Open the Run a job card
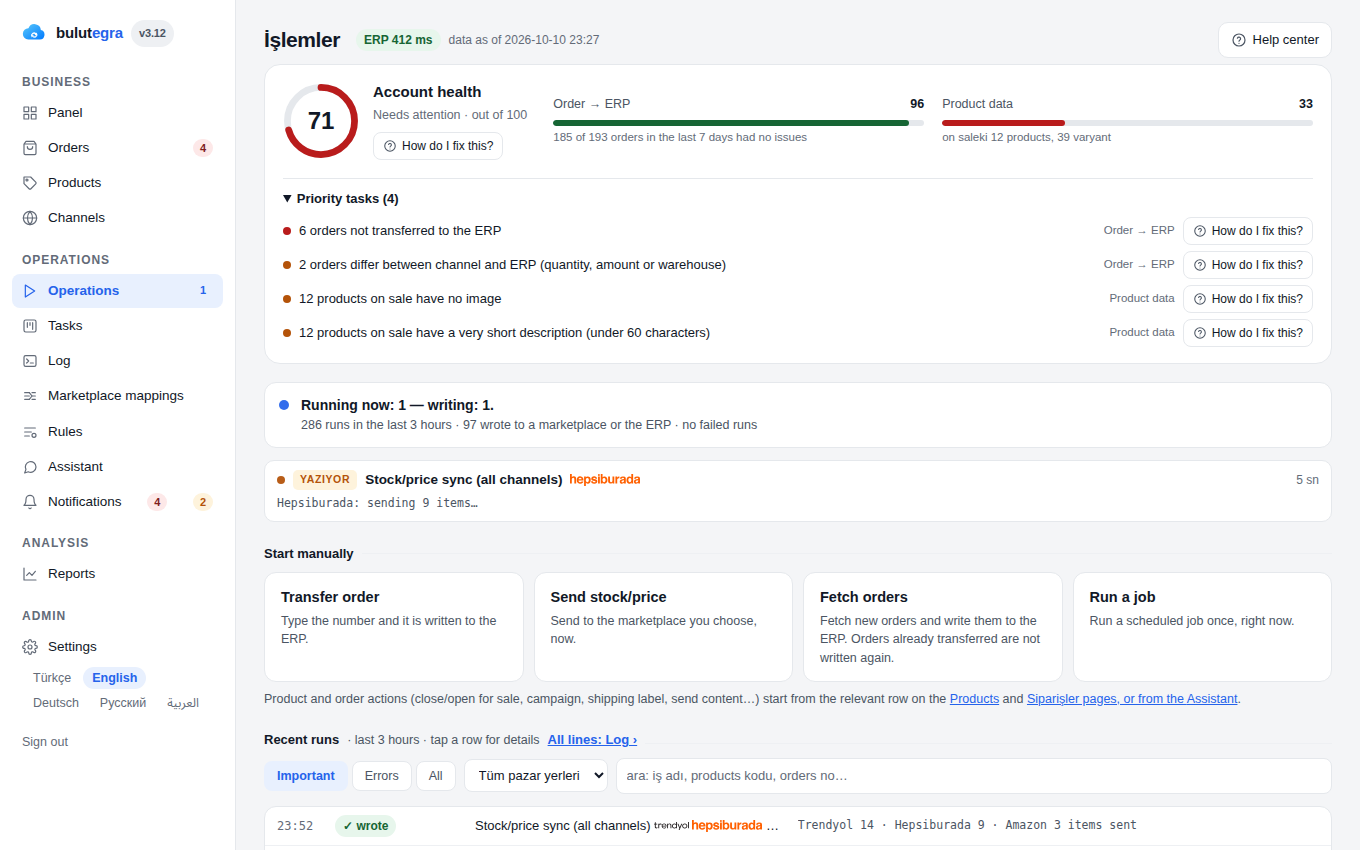 click(1202, 627)
